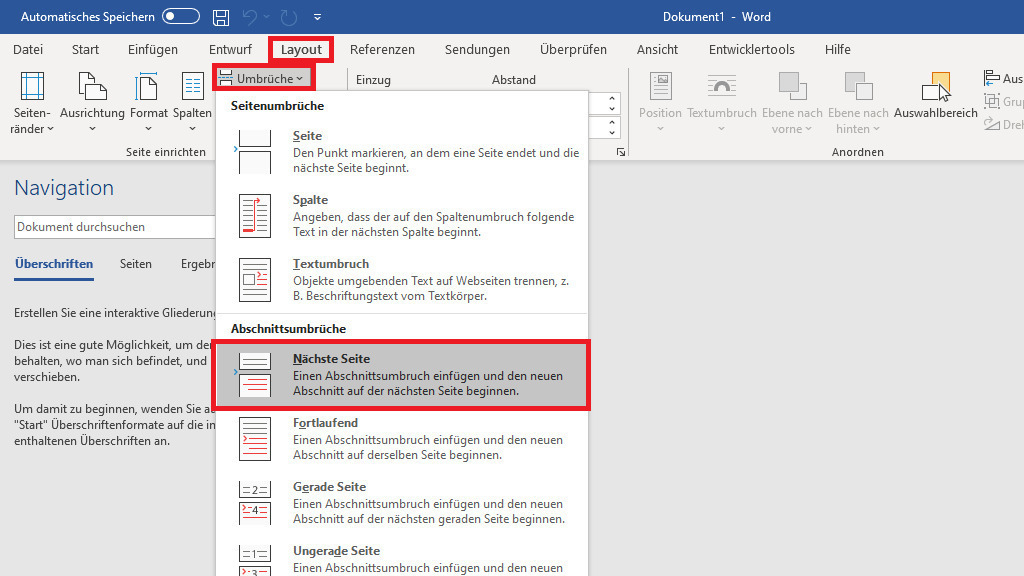Choose Gerade Seite section break
This screenshot has width=1024, height=576.
tap(402, 503)
